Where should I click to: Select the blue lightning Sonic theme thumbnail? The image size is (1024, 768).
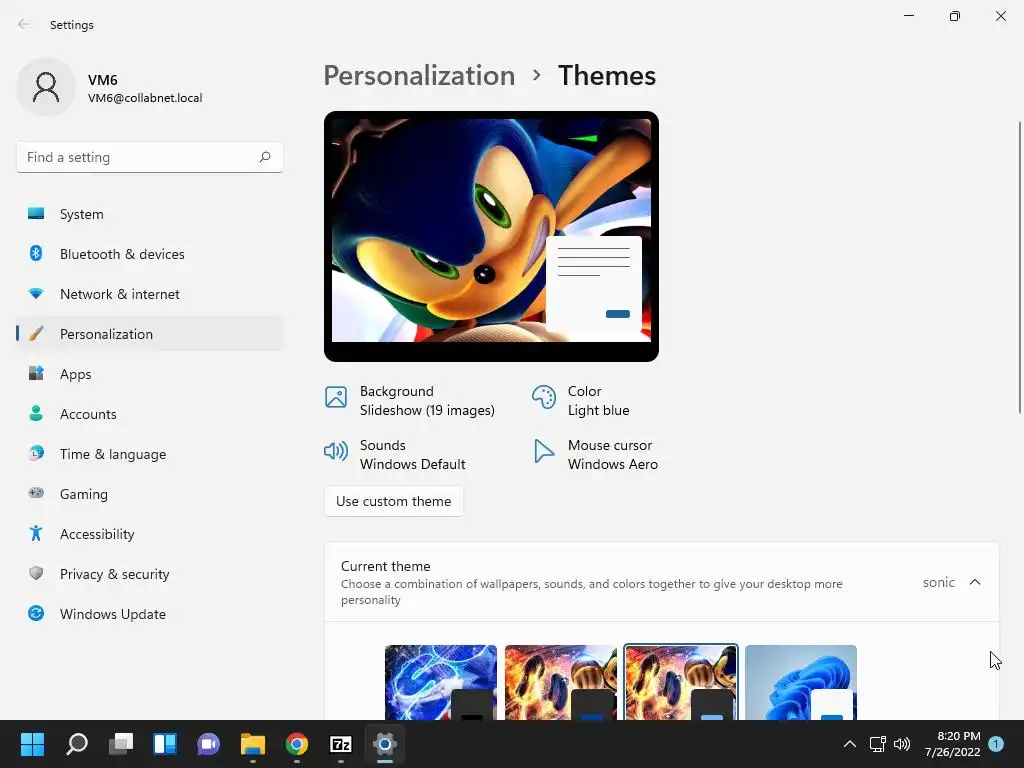[x=441, y=682]
